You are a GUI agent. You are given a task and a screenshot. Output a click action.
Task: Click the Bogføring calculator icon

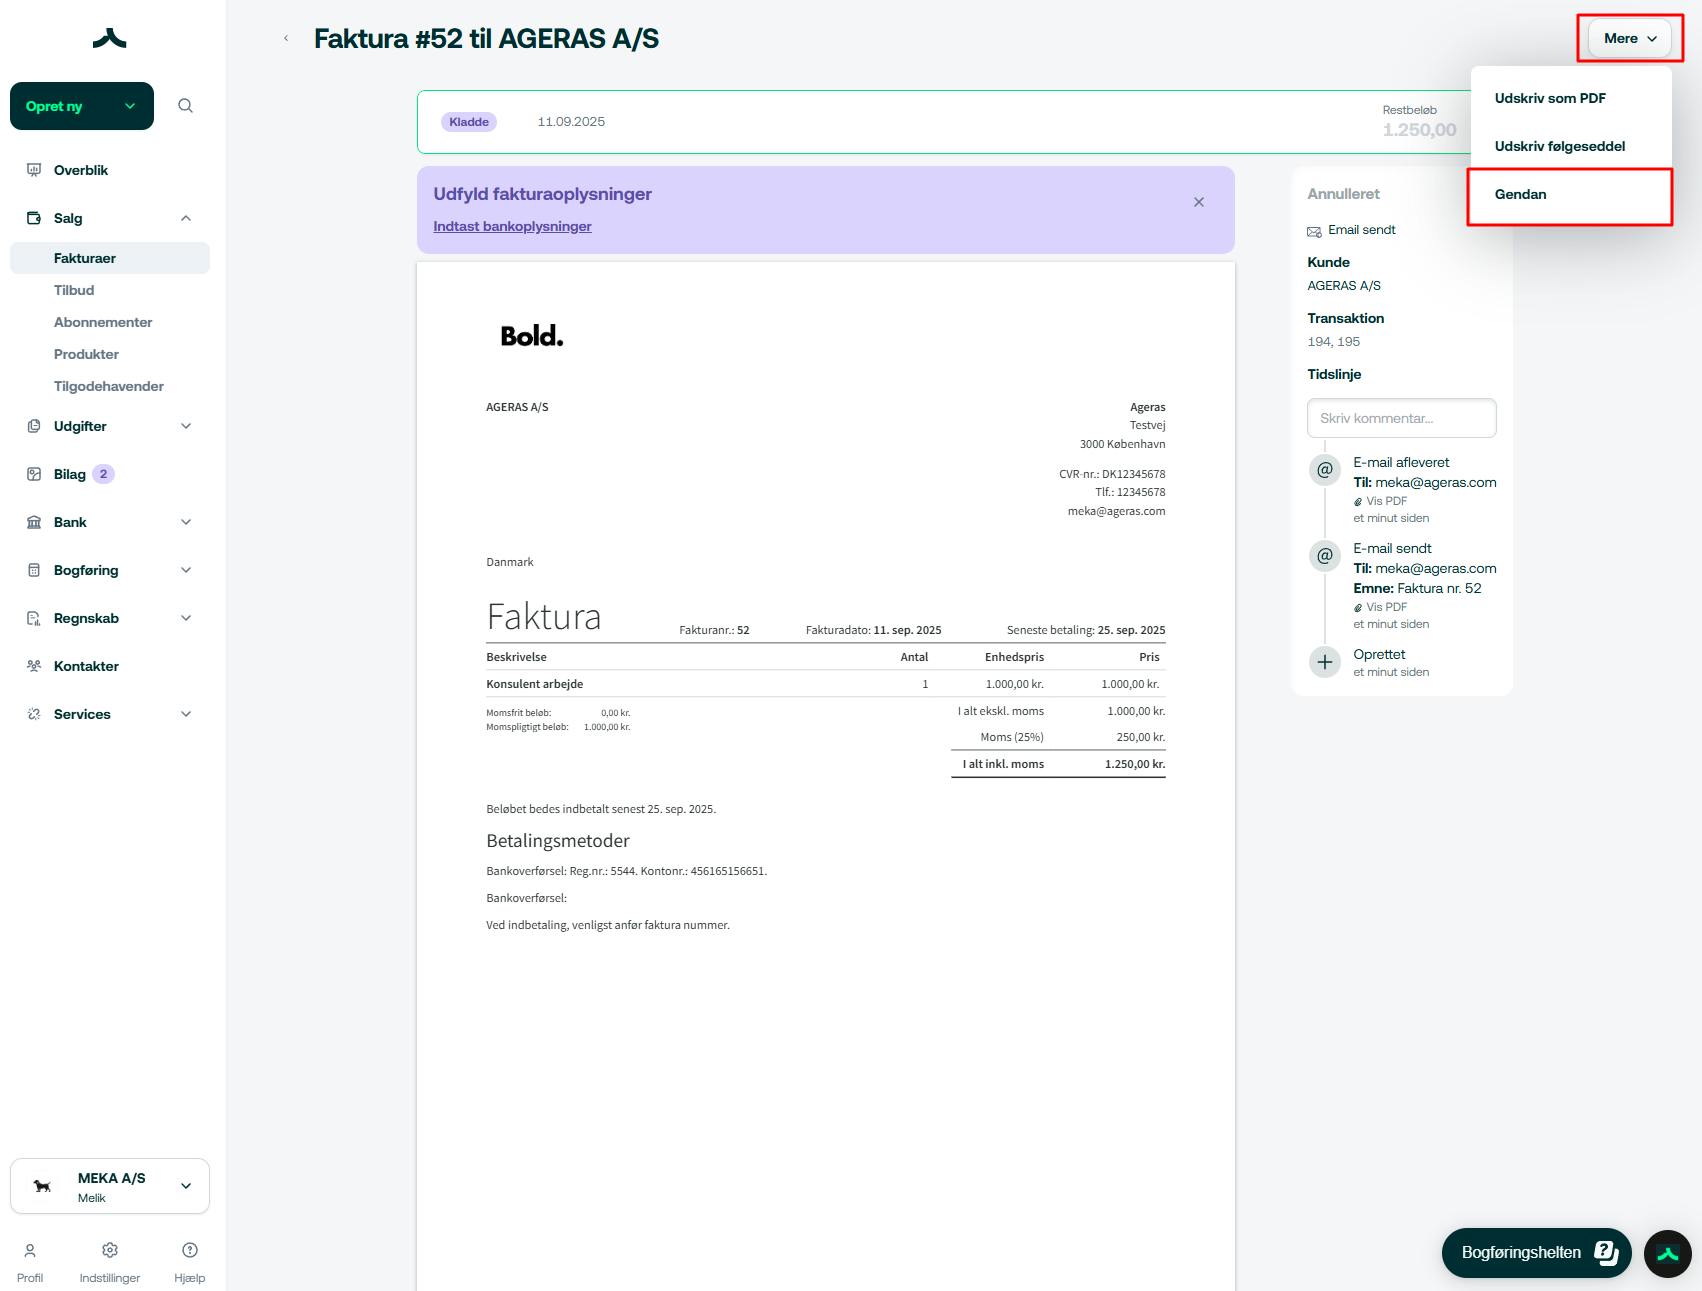coord(34,570)
